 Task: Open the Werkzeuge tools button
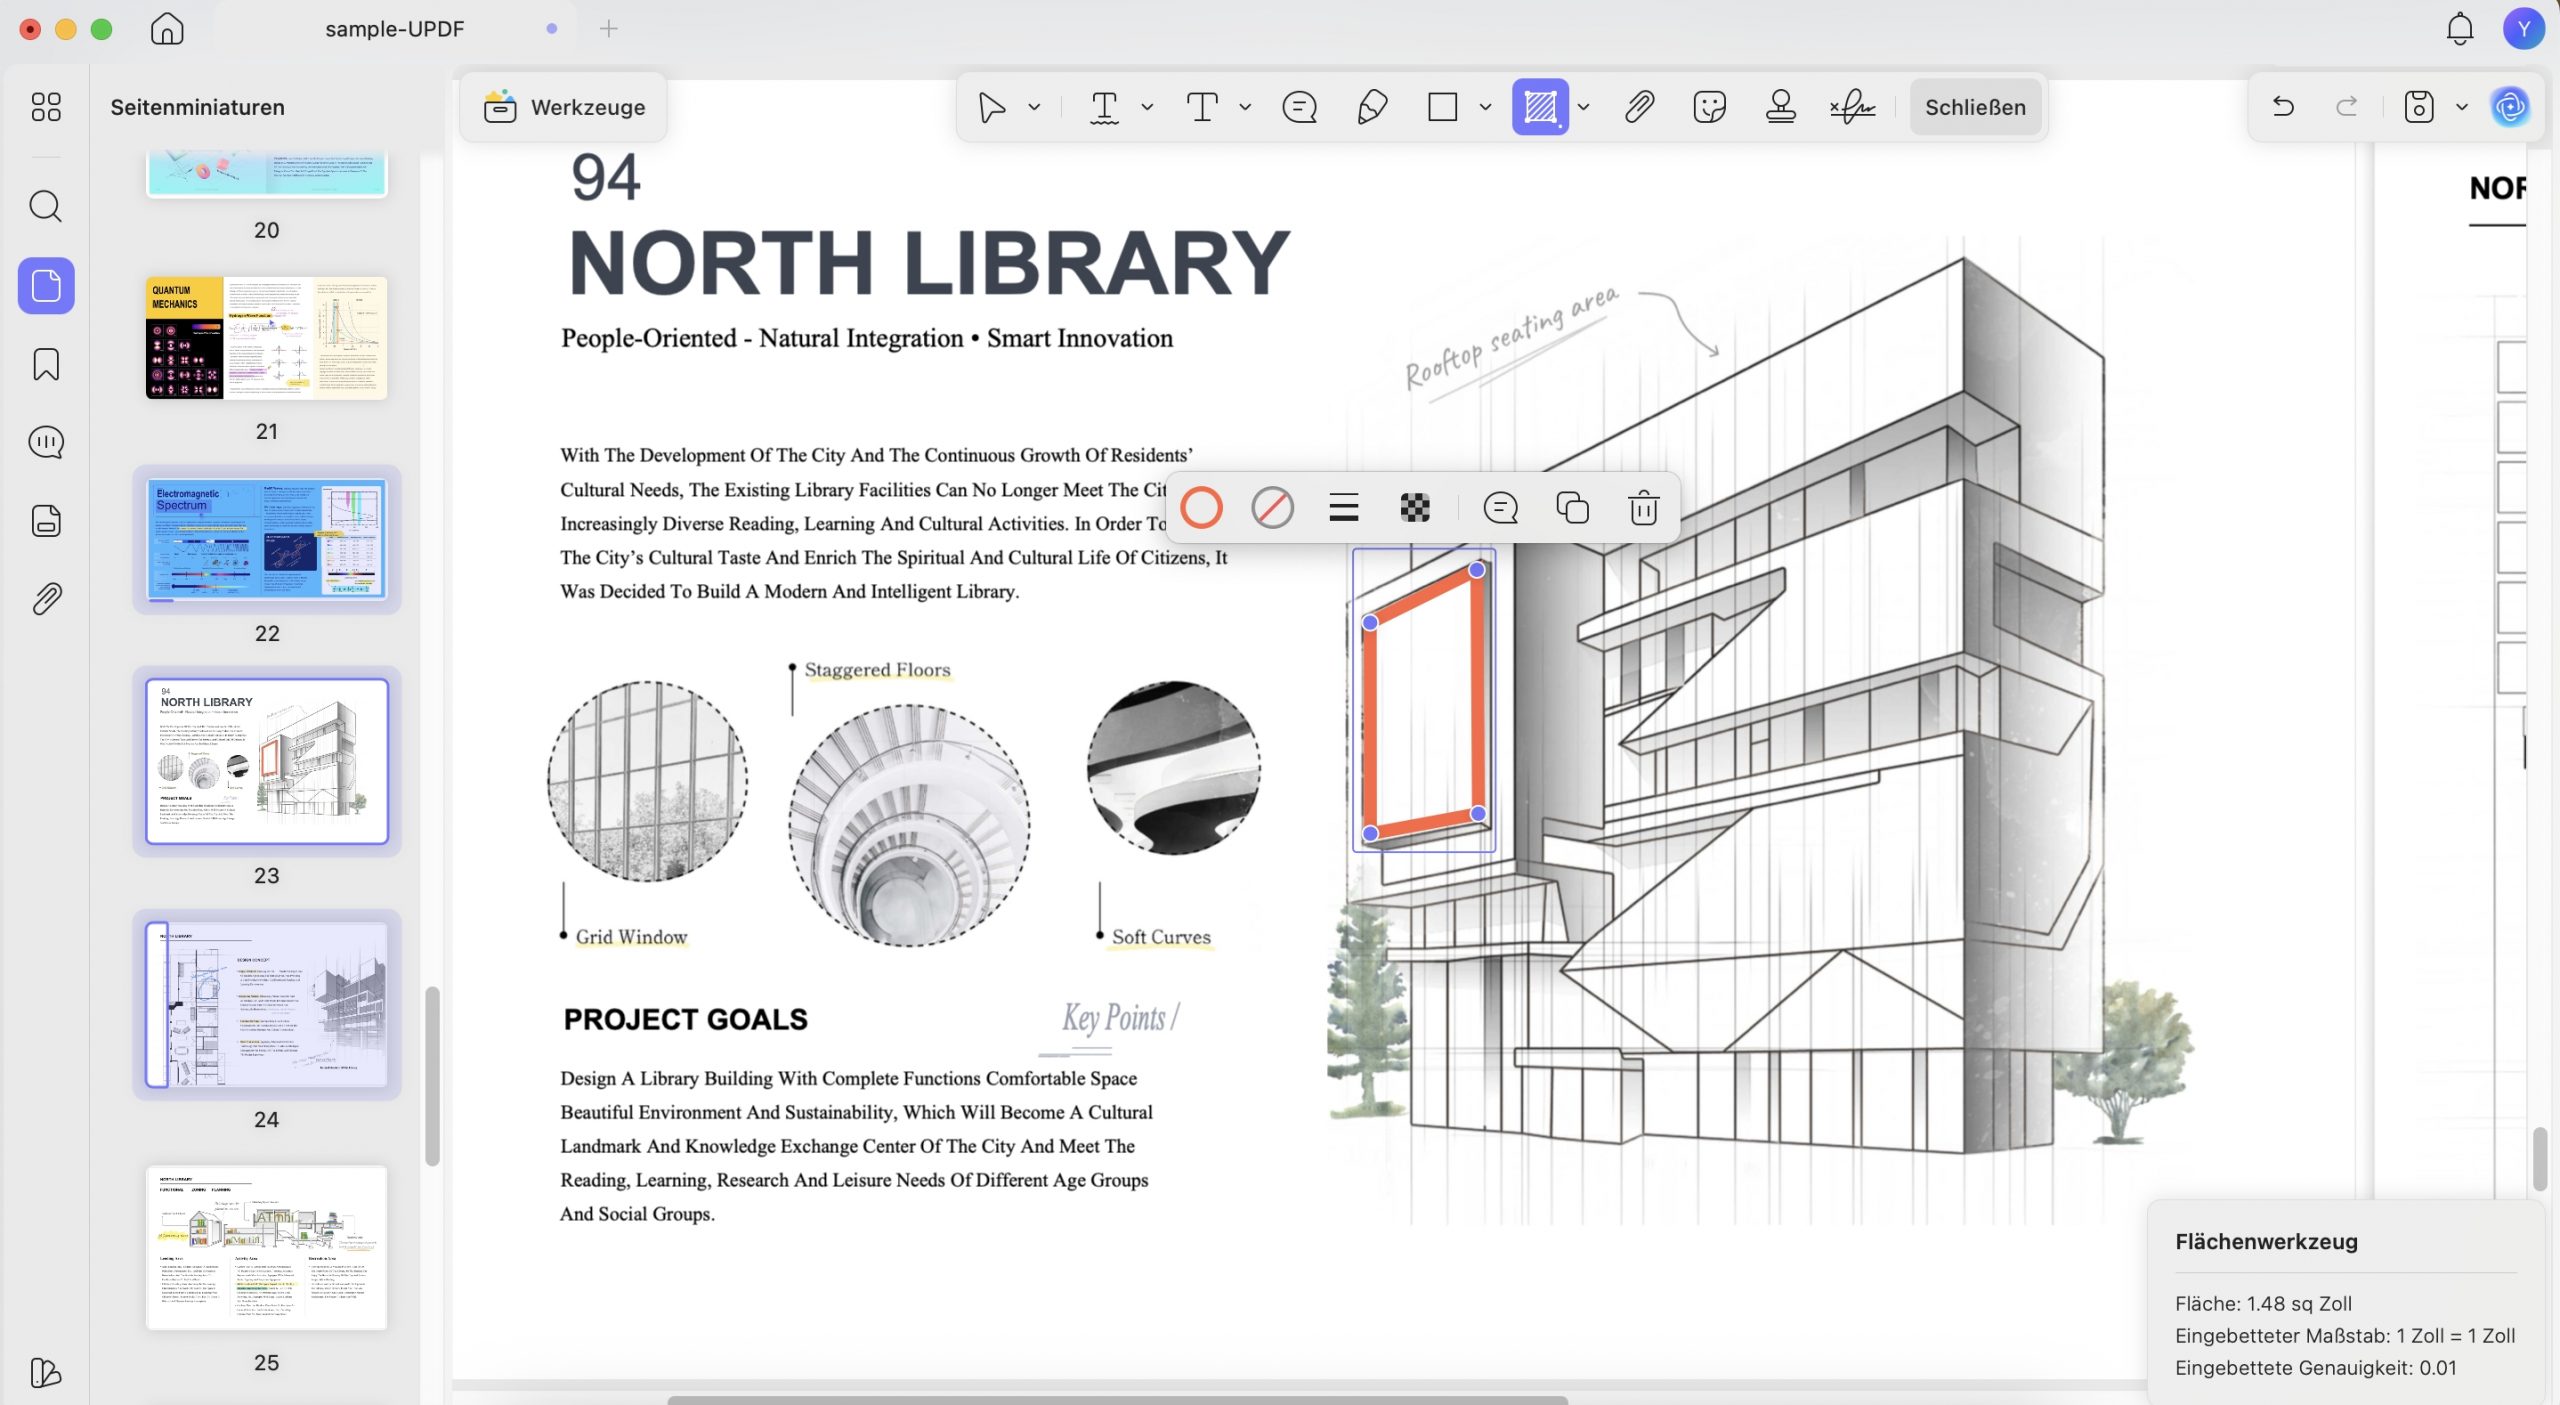564,107
